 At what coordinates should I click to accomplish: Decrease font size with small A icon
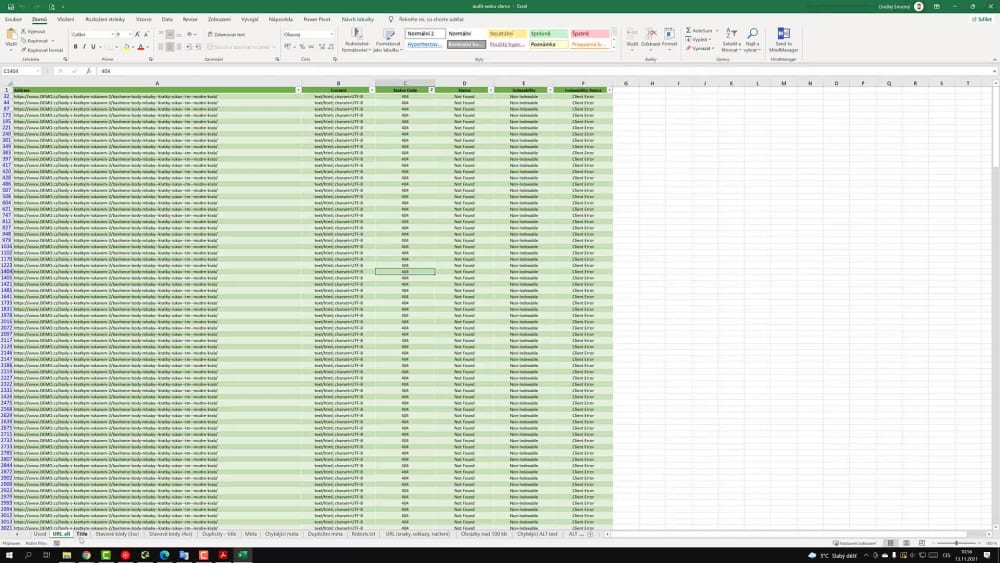(x=146, y=34)
